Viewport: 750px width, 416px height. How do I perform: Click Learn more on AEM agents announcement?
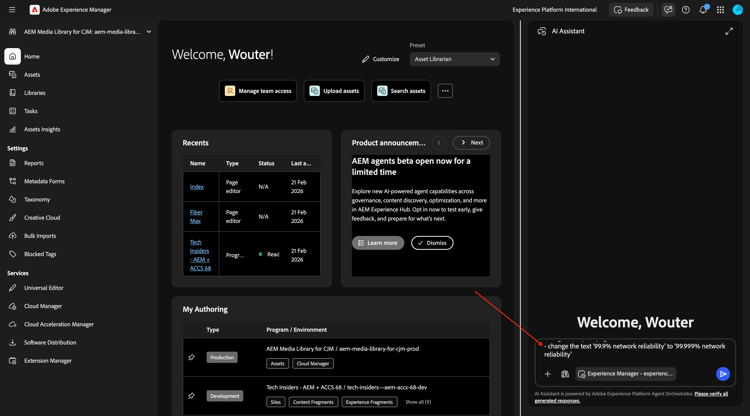(x=378, y=243)
